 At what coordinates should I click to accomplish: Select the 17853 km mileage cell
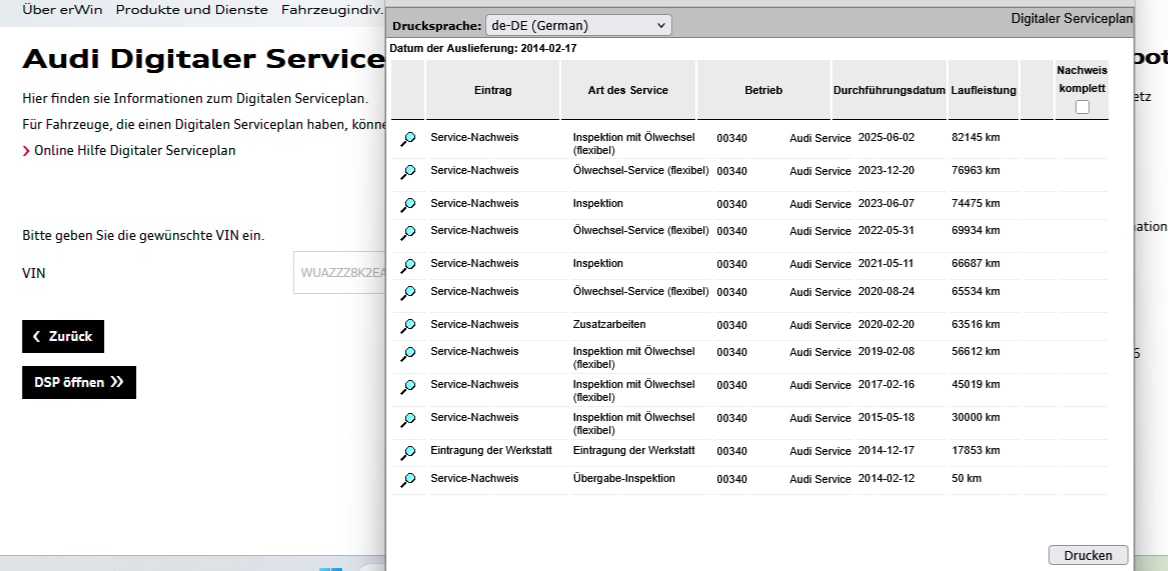coord(976,450)
